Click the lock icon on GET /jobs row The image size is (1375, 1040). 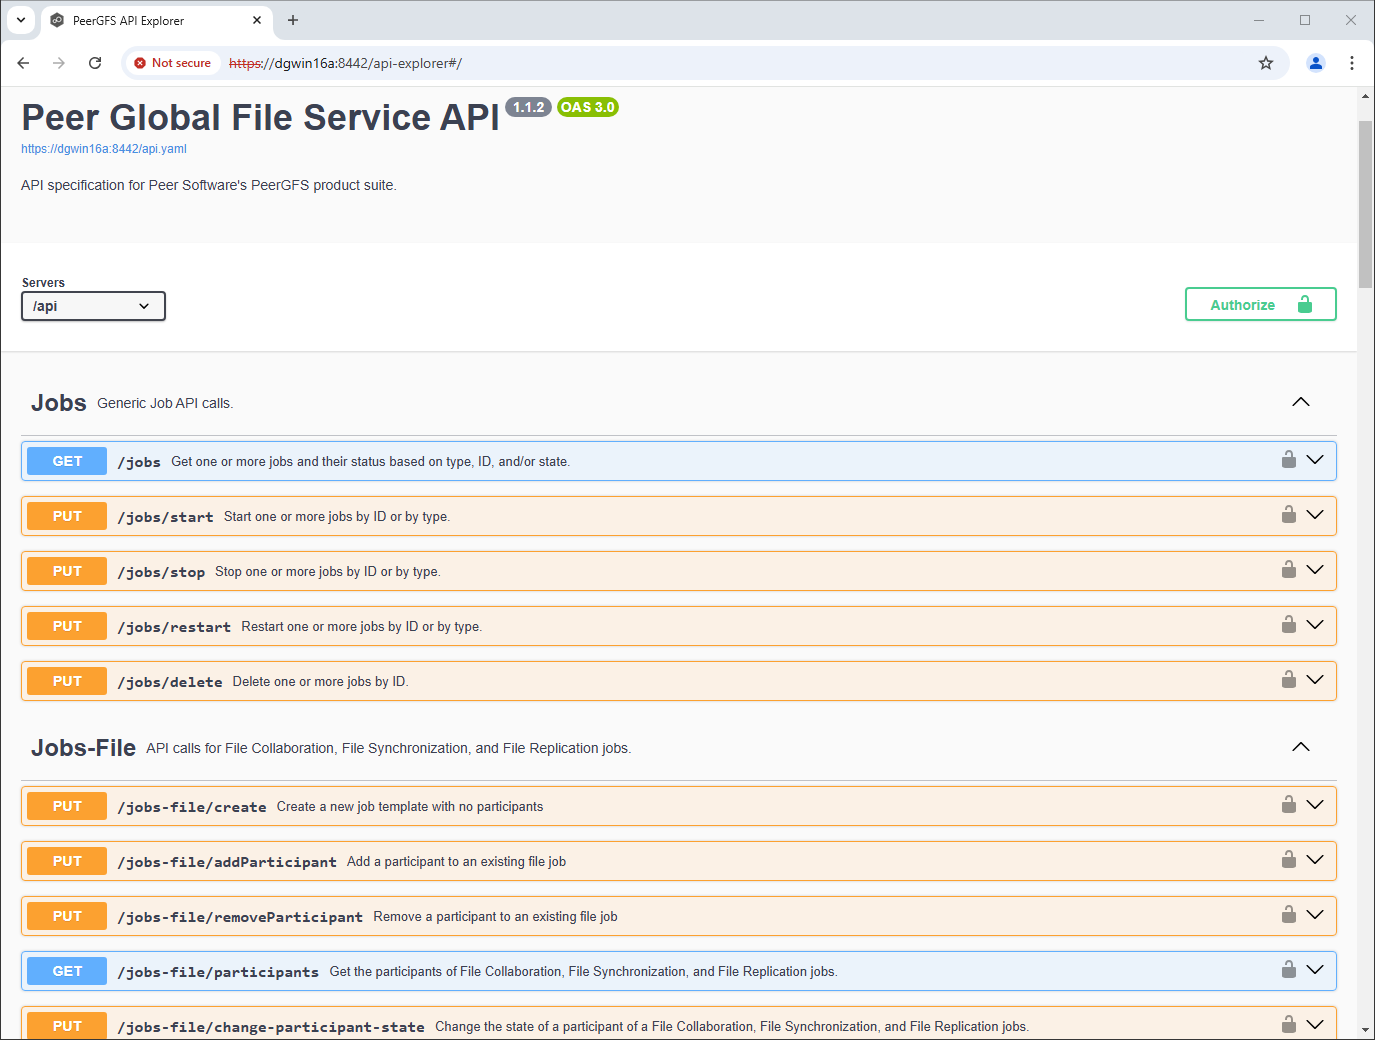(x=1288, y=460)
